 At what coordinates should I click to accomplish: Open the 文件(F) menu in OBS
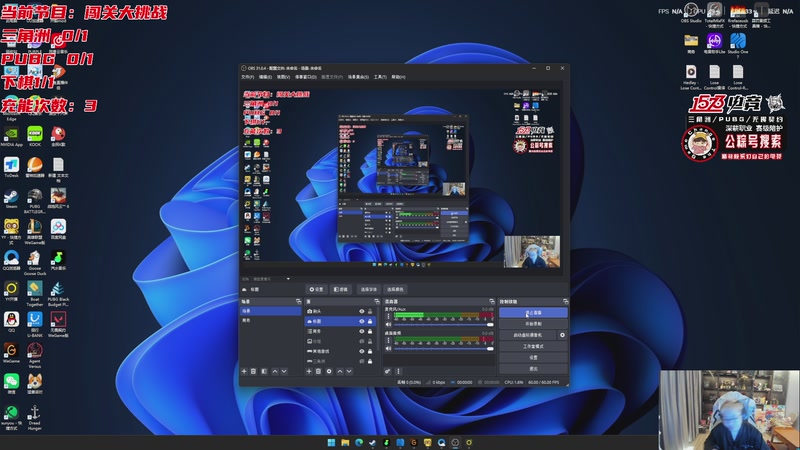[x=247, y=77]
